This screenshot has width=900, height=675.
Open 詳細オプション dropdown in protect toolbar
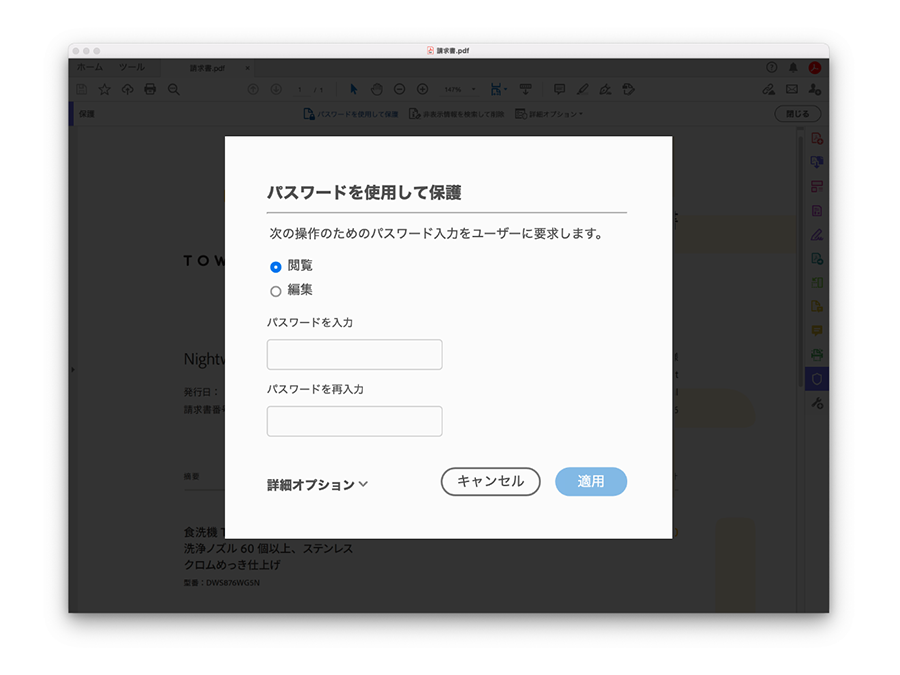coord(549,114)
